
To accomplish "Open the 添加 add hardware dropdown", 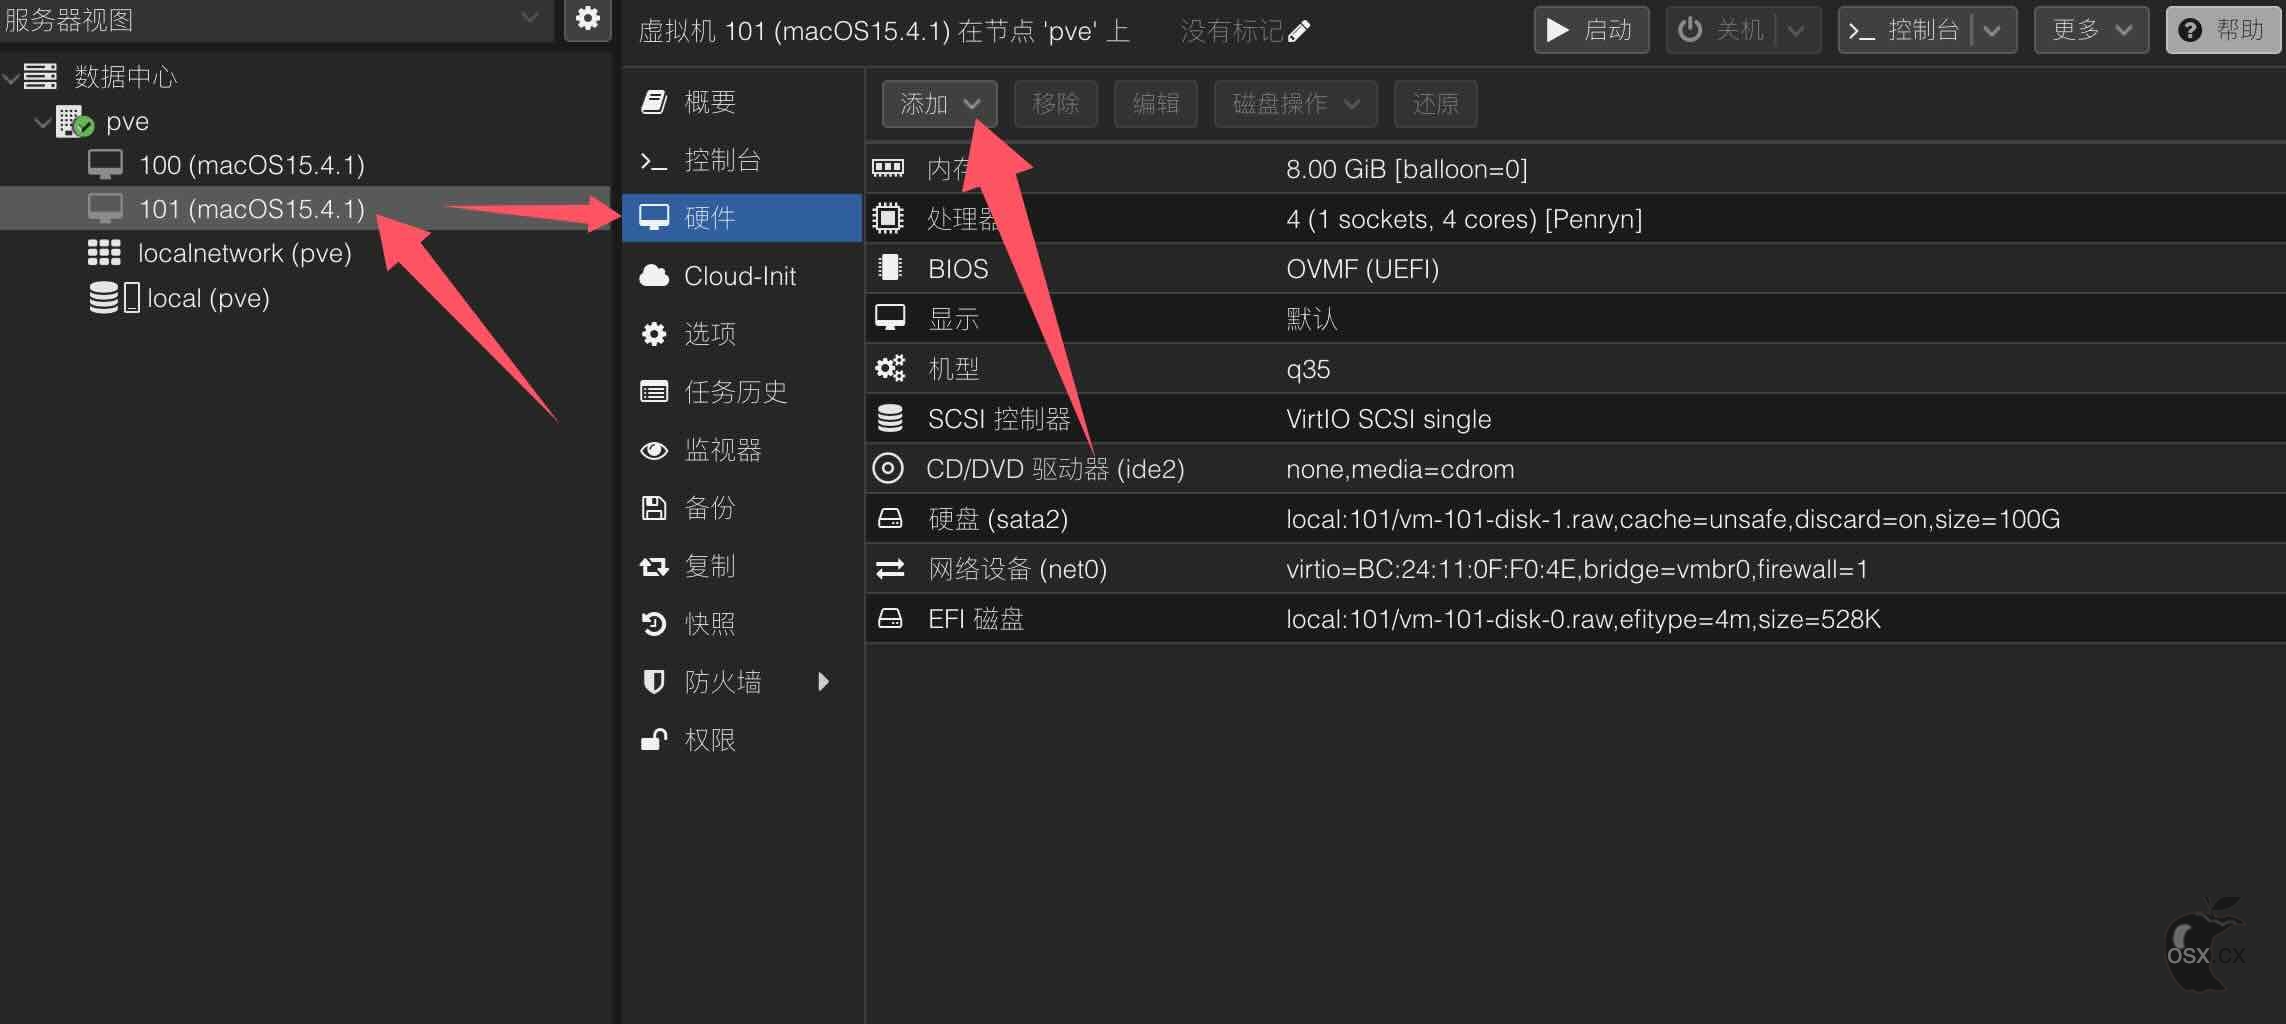I will pos(939,104).
